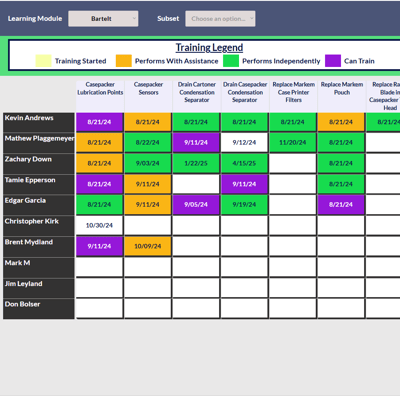Click Mark M's empty Casepacker Sensors cell
The image size is (400, 396).
148,267
